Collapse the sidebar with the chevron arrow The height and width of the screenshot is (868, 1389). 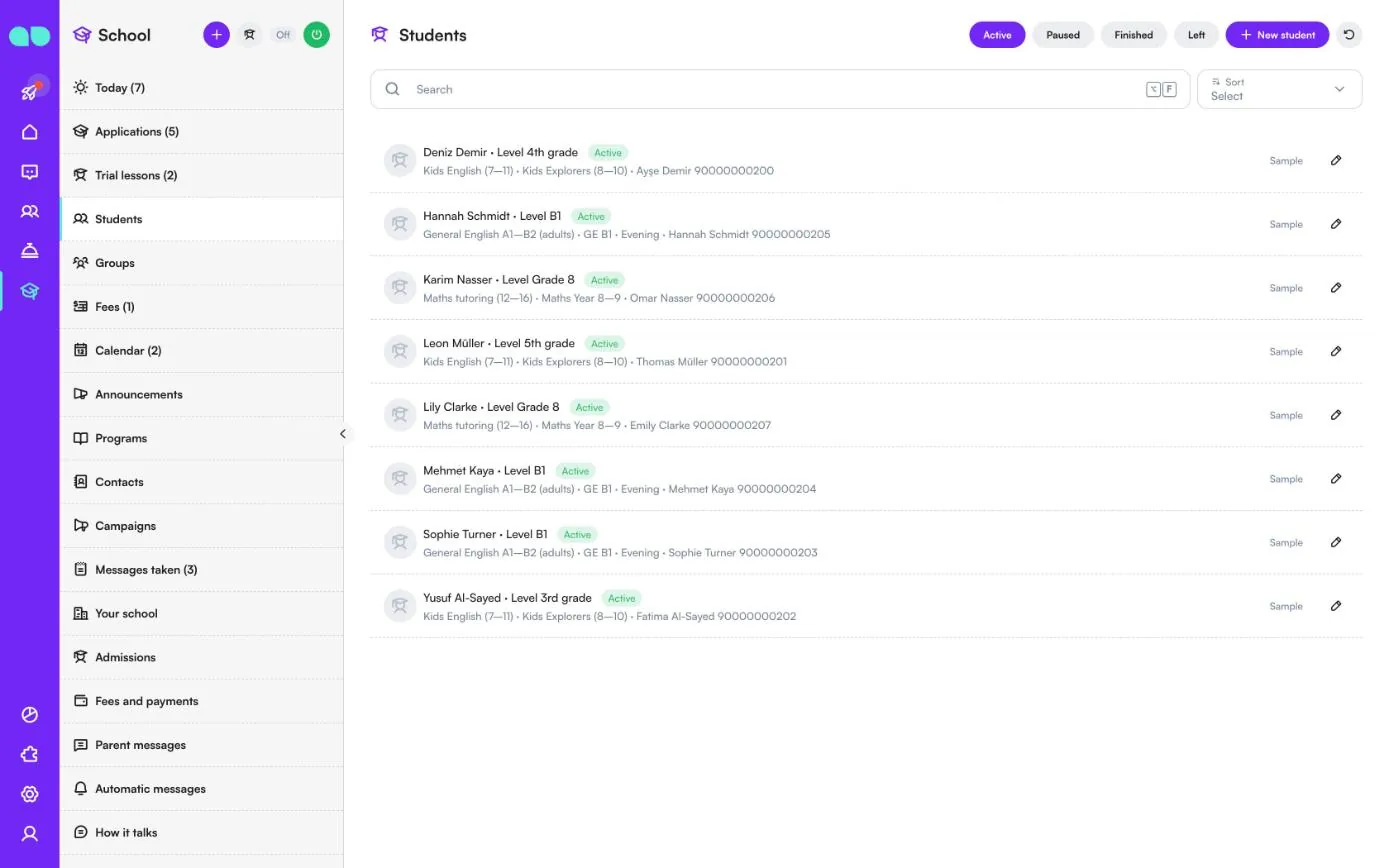[x=343, y=434]
